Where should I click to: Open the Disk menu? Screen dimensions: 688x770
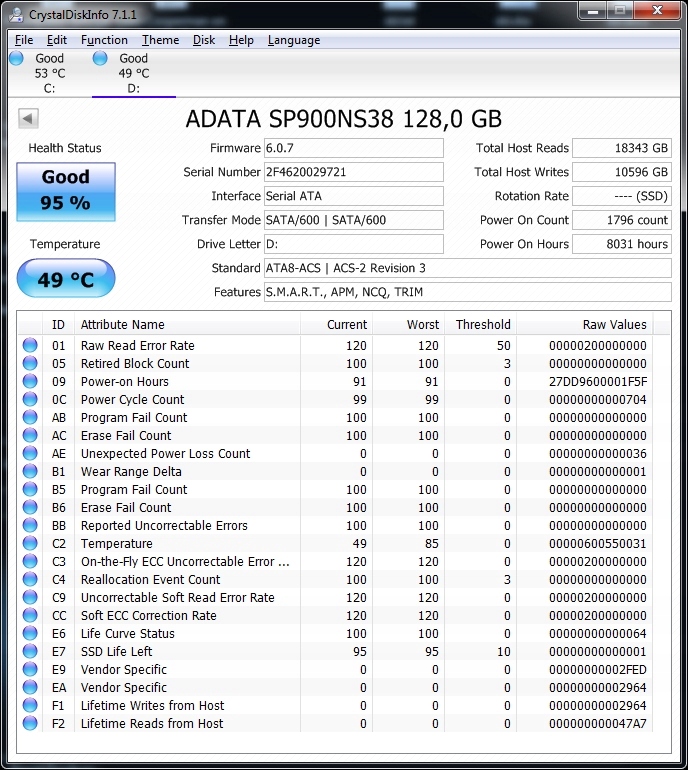tap(204, 40)
